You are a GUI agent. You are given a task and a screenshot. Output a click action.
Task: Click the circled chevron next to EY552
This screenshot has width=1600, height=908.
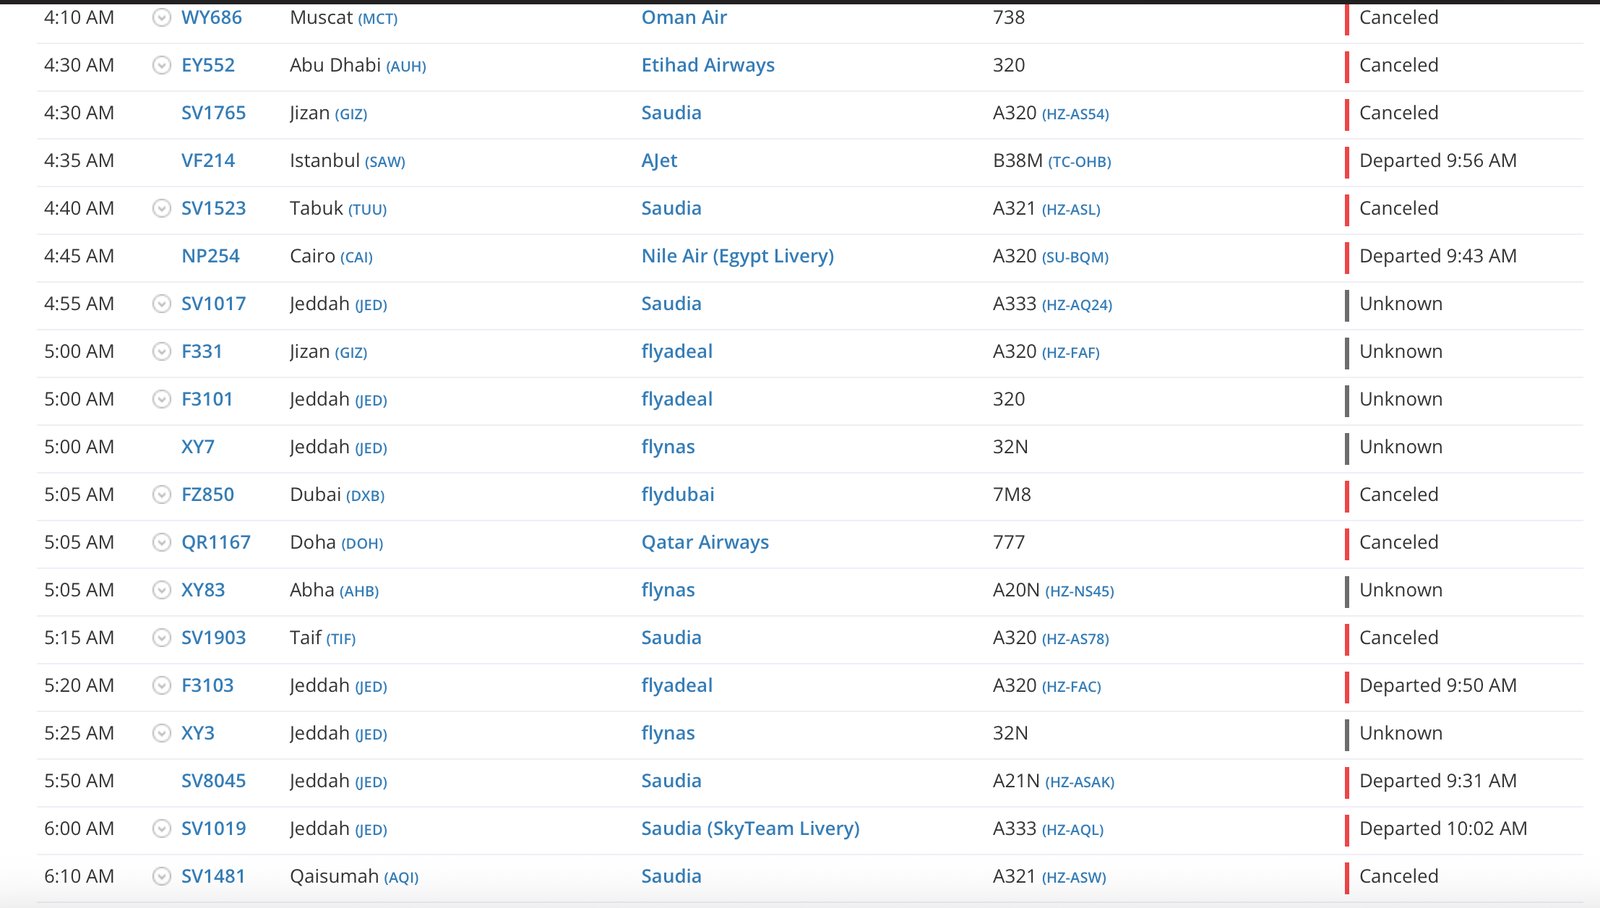161,65
